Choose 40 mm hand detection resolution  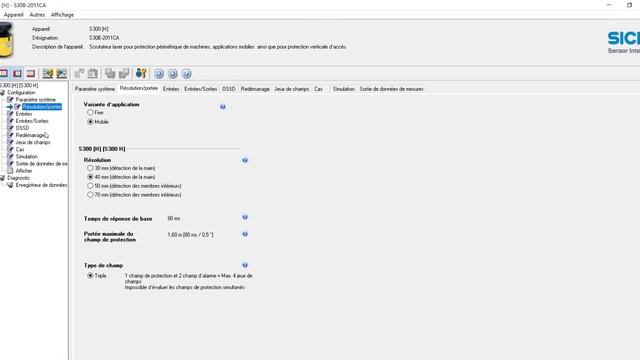pos(90,177)
